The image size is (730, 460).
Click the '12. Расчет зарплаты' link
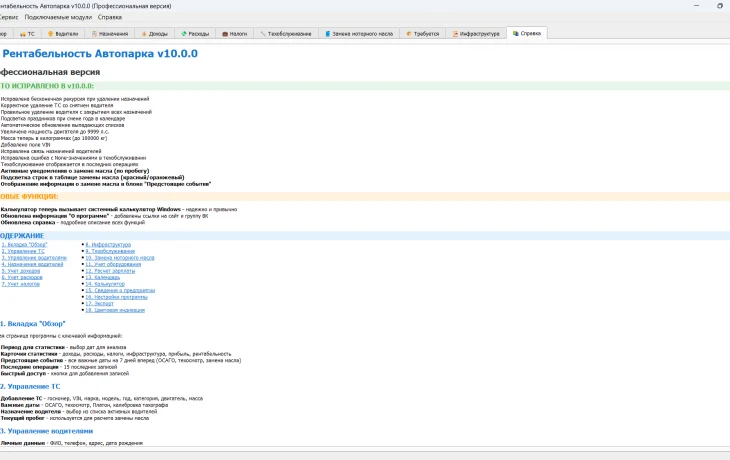[110, 271]
